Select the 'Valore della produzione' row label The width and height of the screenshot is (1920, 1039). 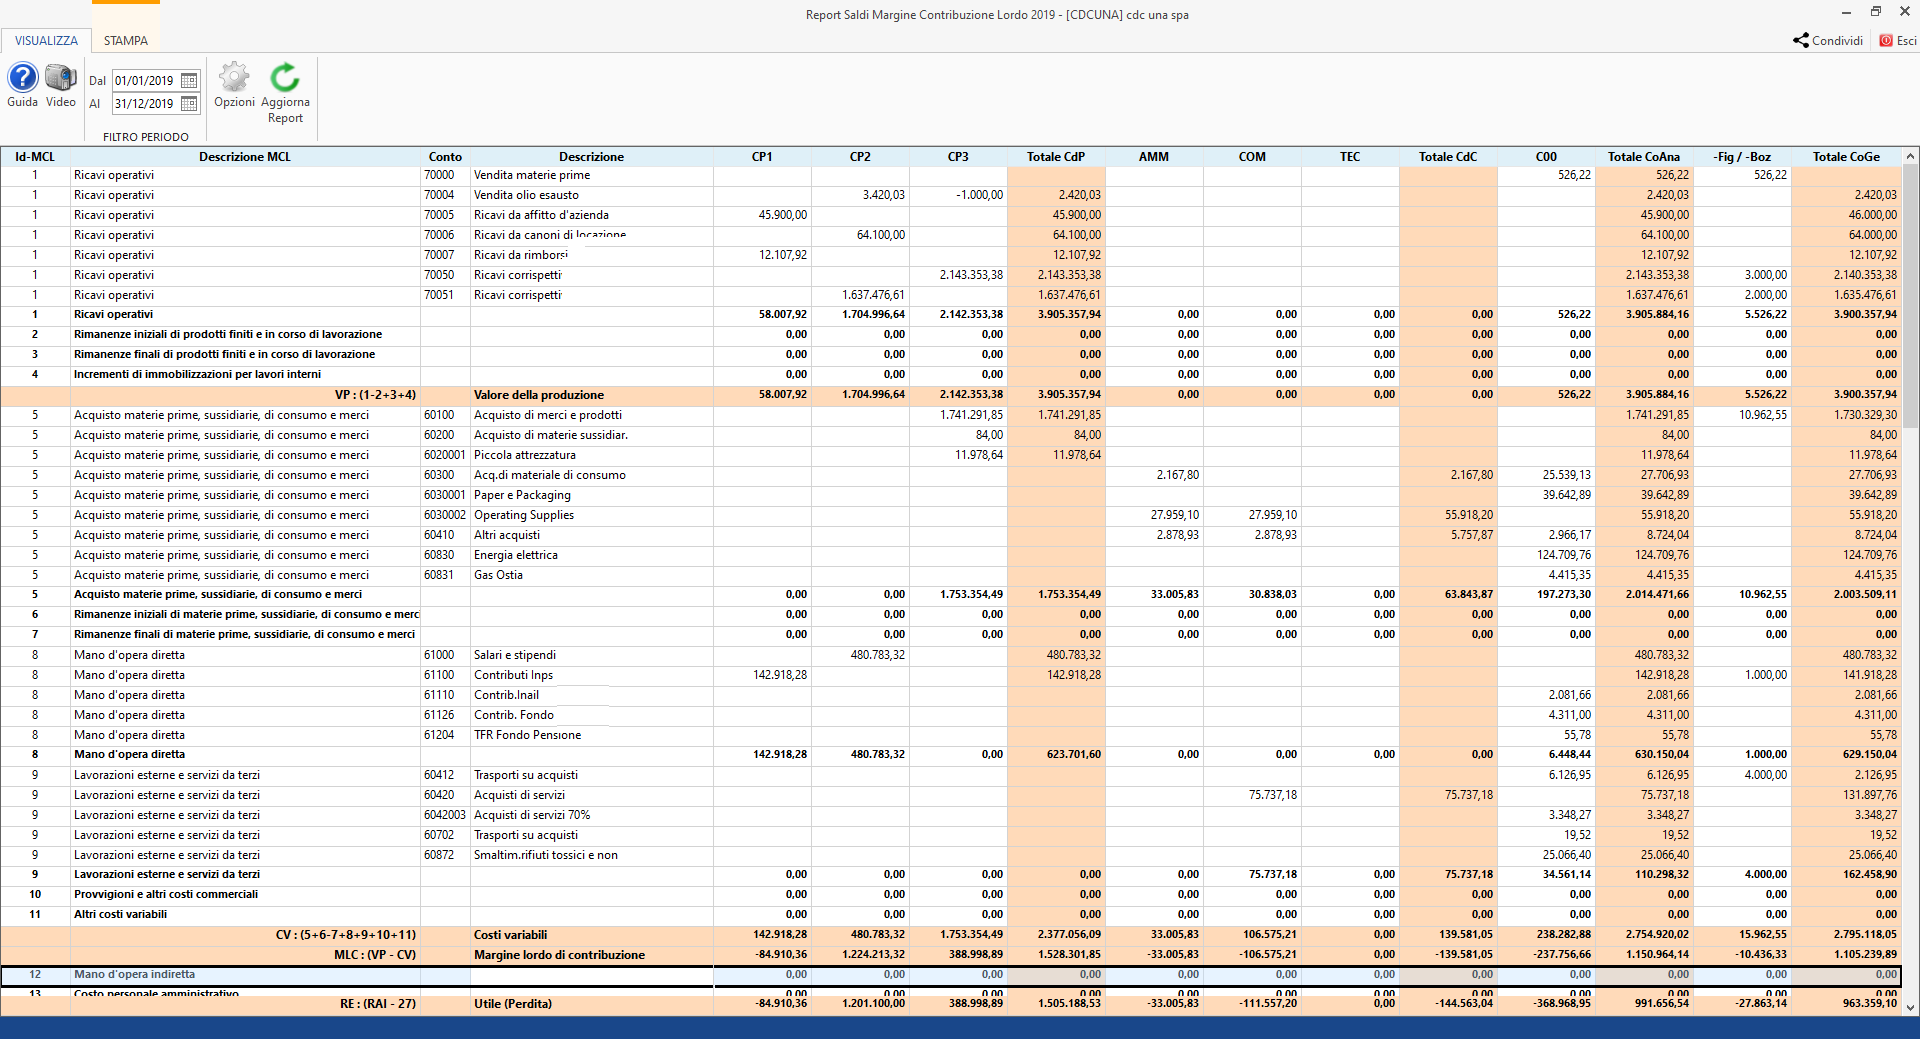(x=539, y=395)
